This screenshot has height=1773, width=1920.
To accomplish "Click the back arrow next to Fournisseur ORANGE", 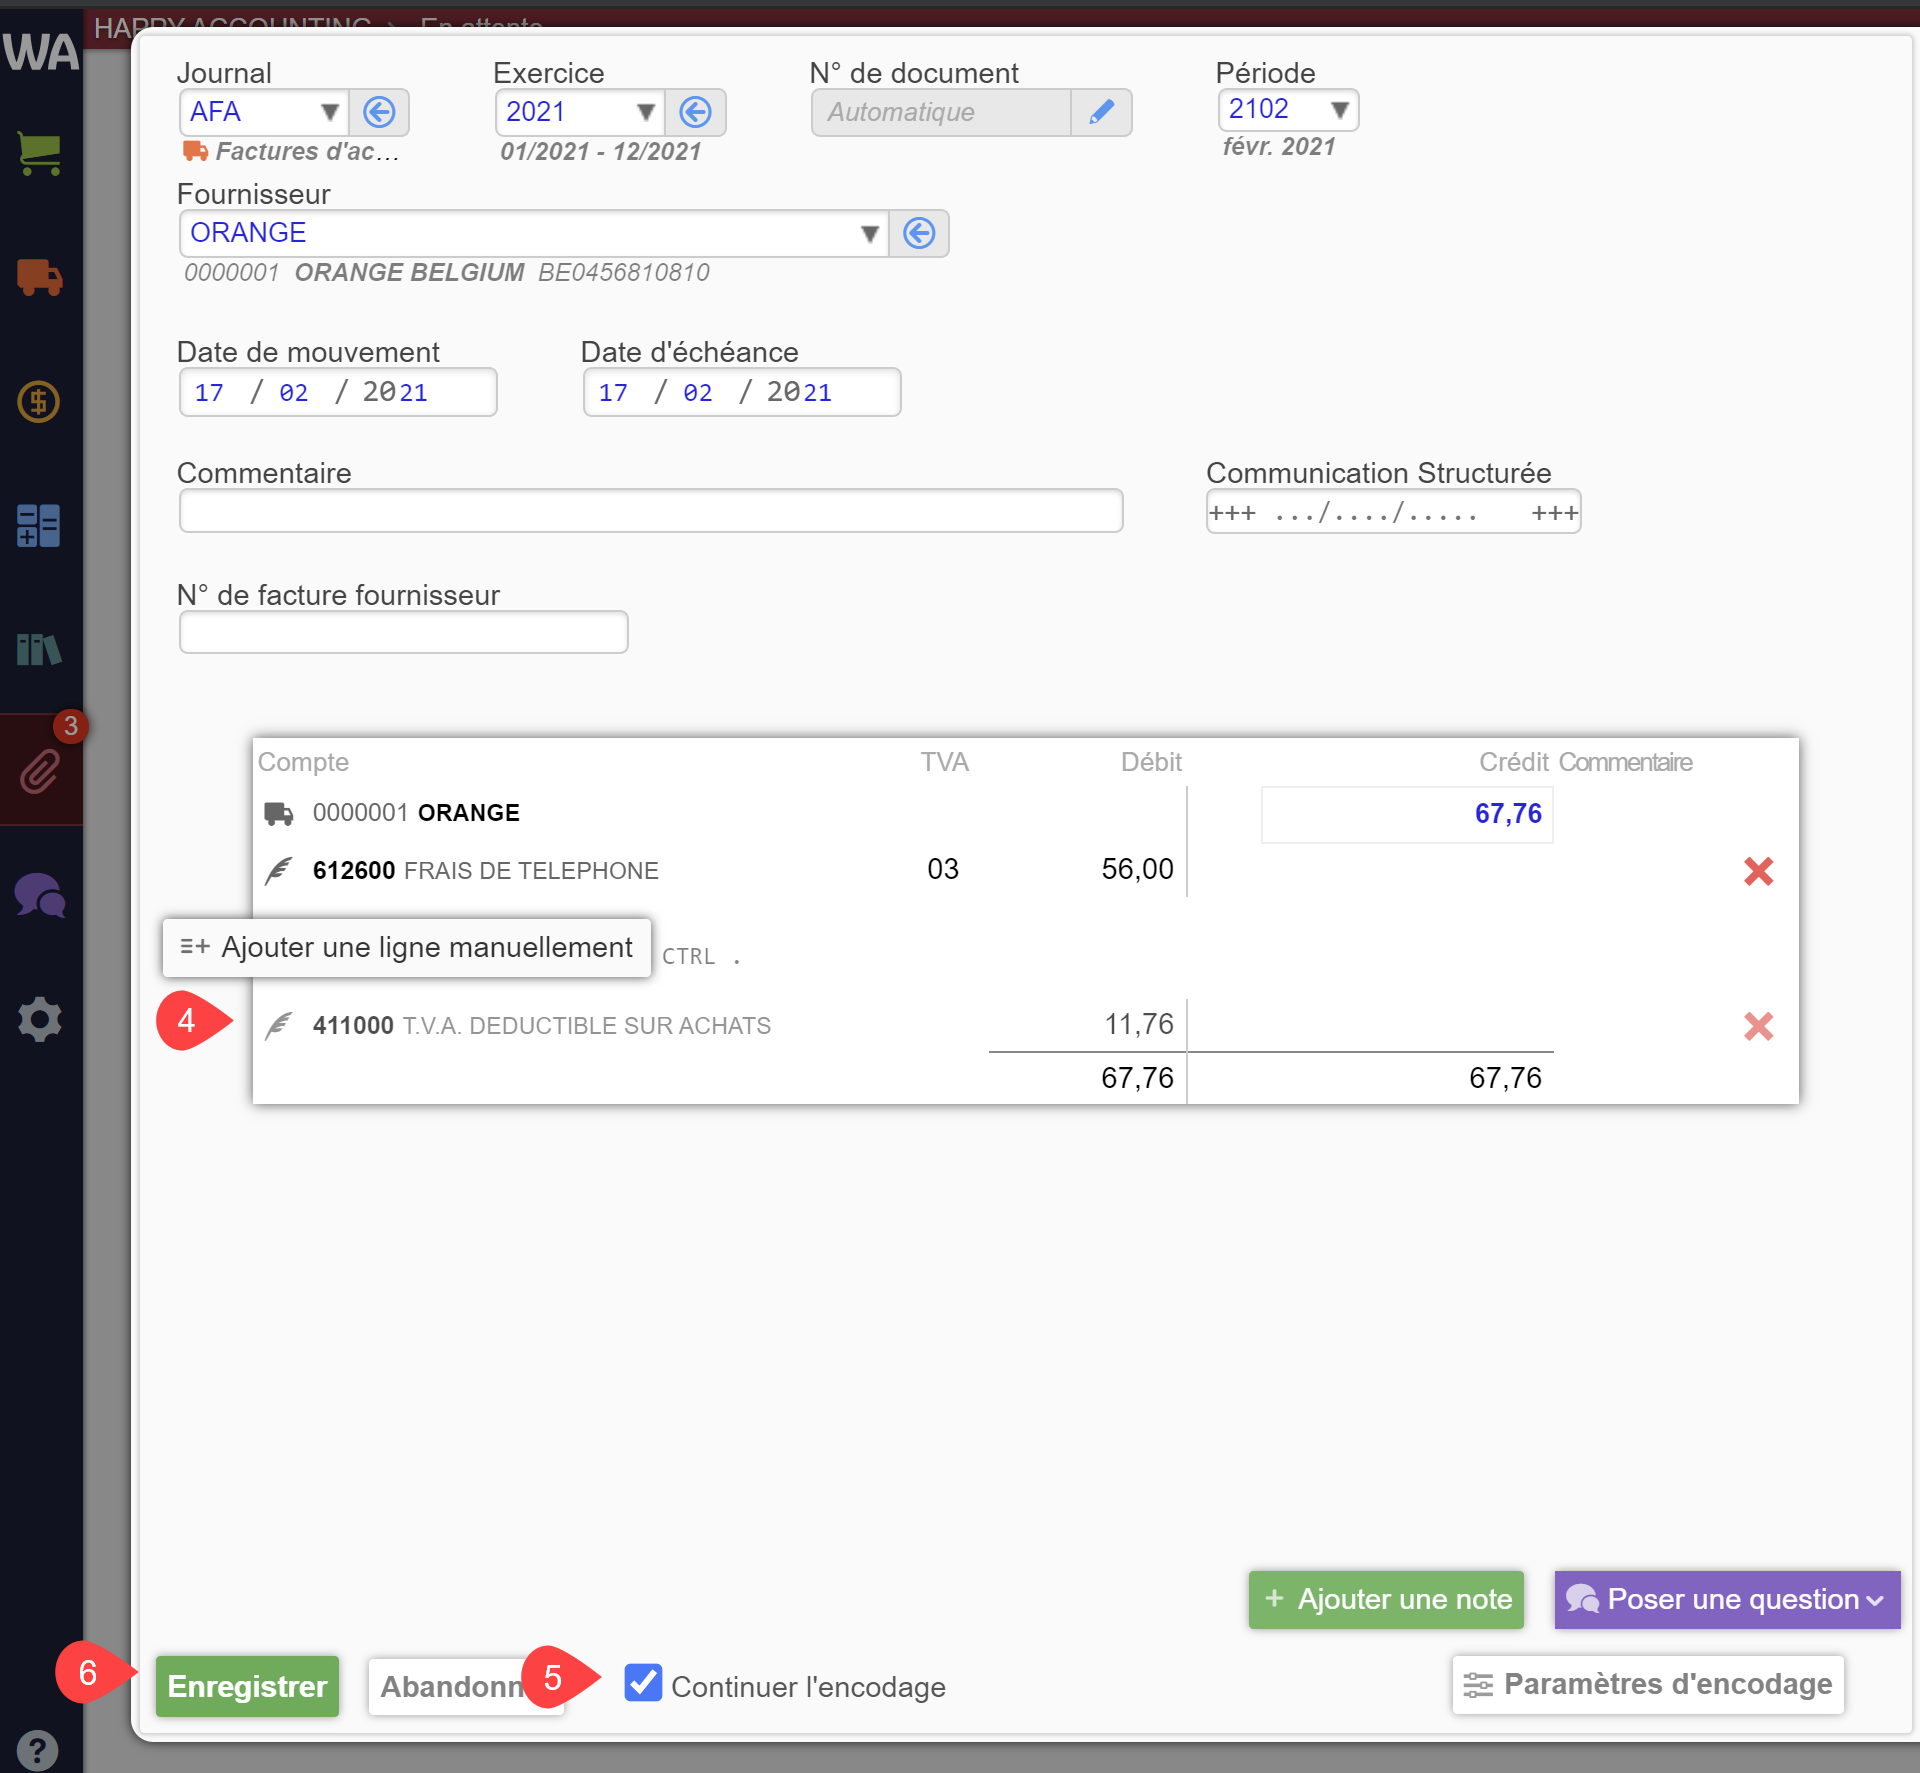I will [919, 233].
